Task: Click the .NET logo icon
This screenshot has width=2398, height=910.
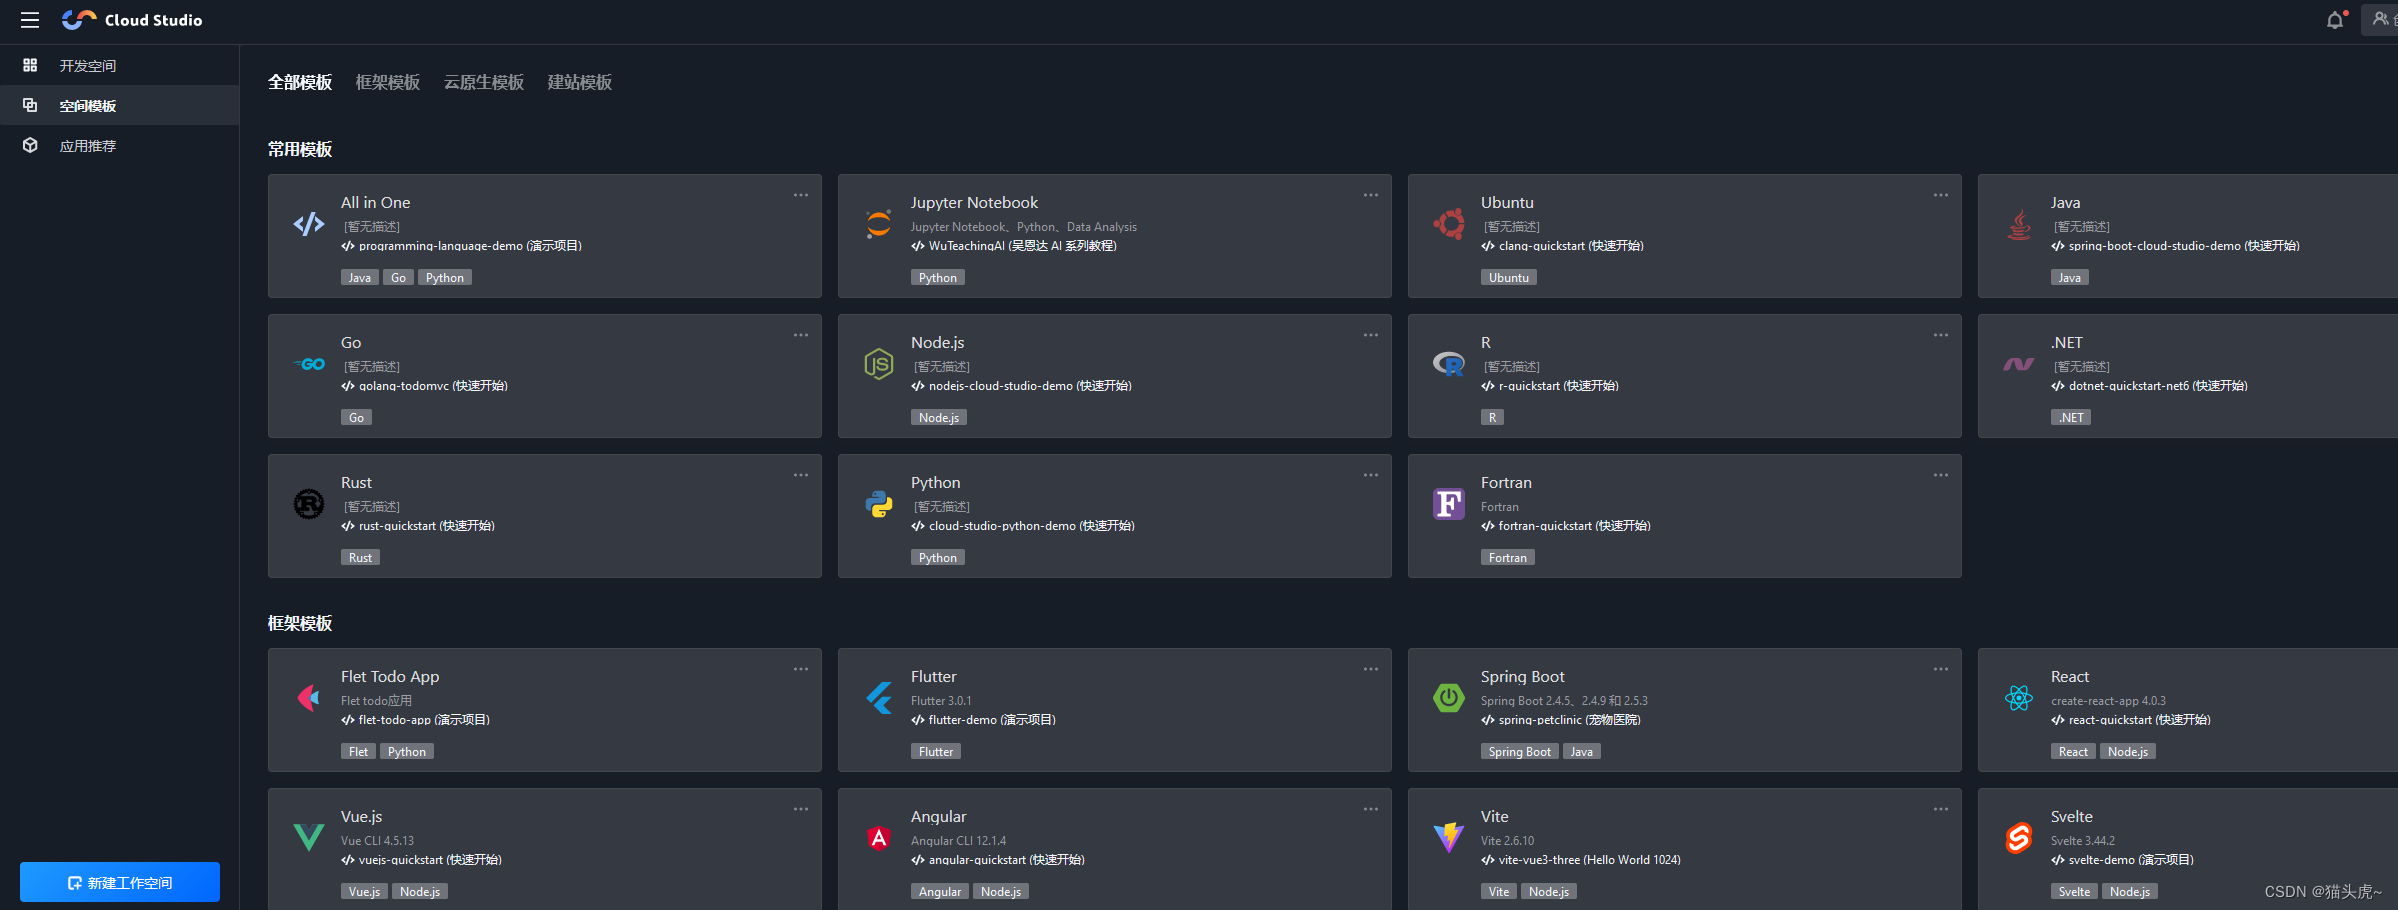Action: (2019, 364)
